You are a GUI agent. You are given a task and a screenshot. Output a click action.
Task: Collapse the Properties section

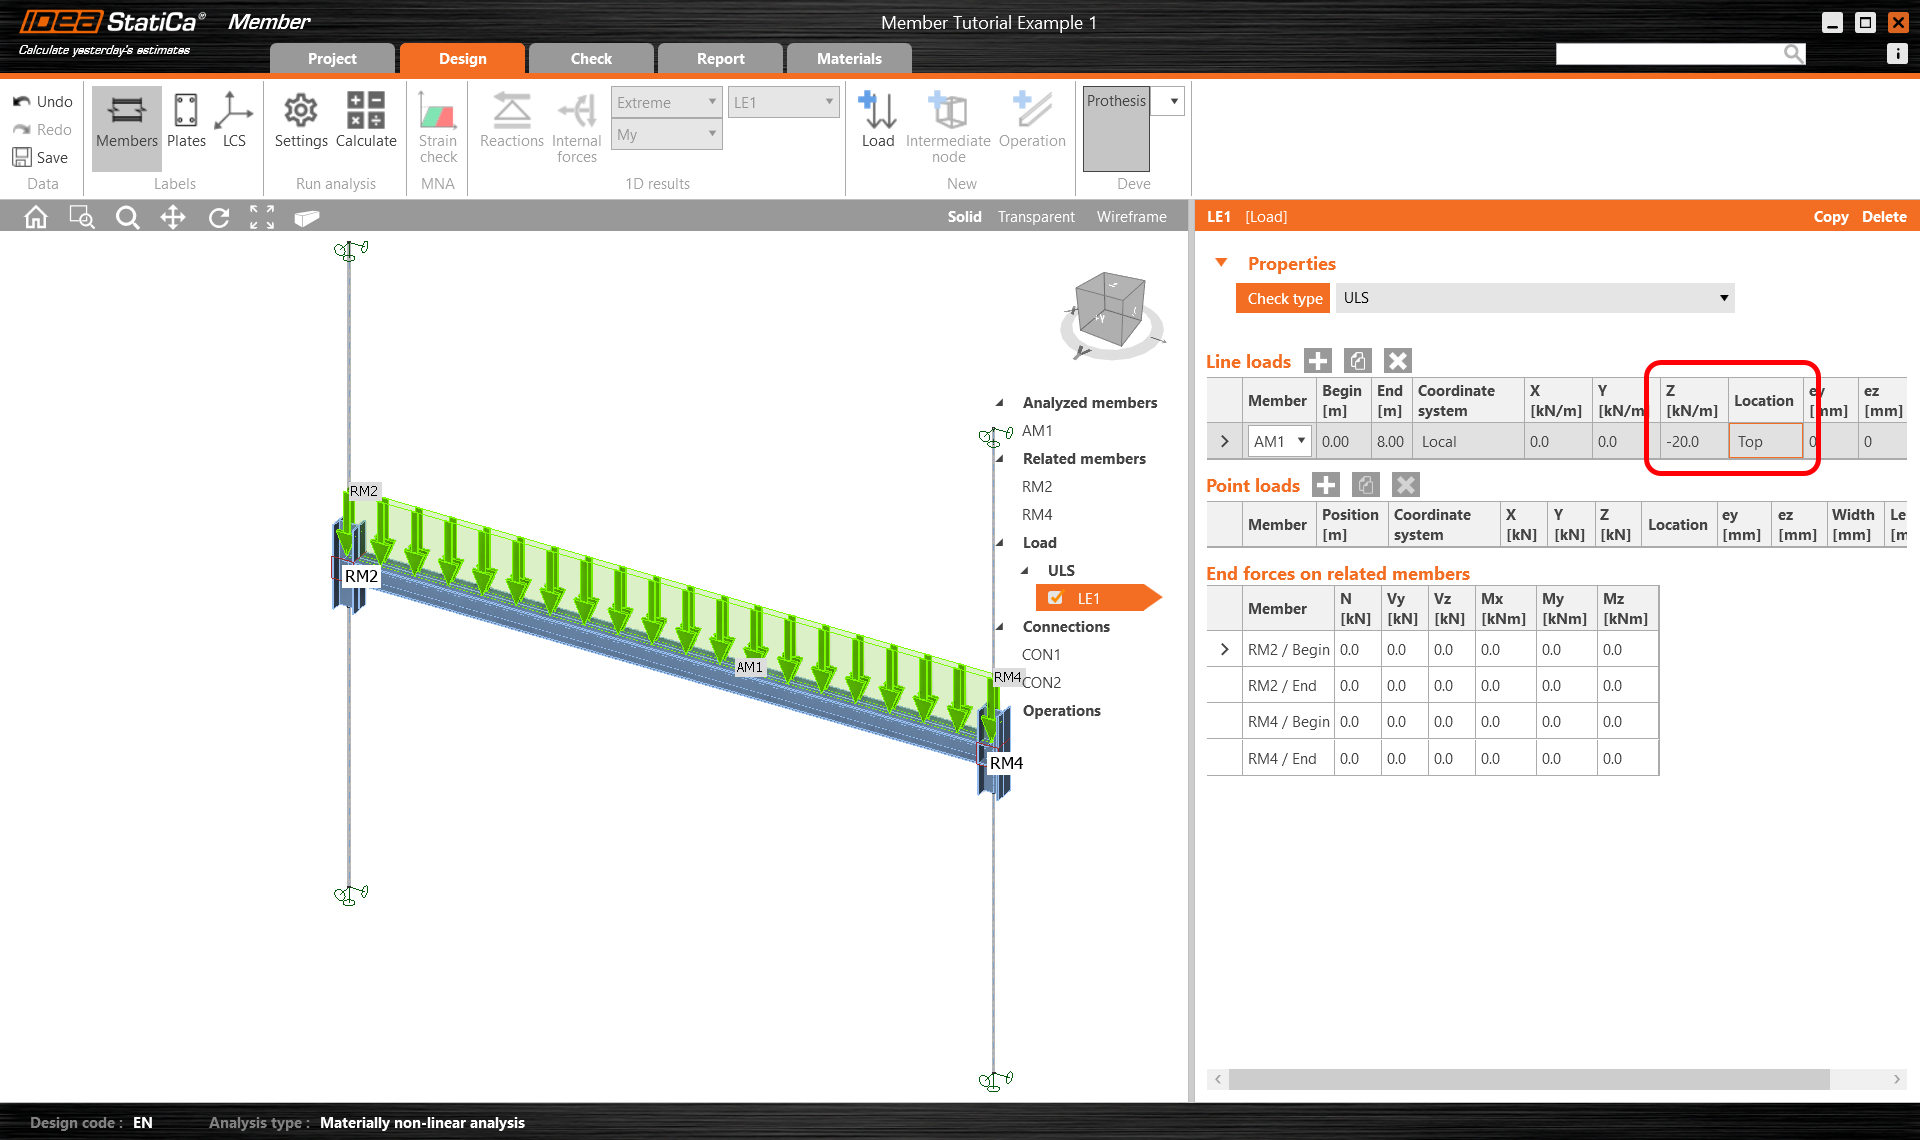[x=1221, y=262]
